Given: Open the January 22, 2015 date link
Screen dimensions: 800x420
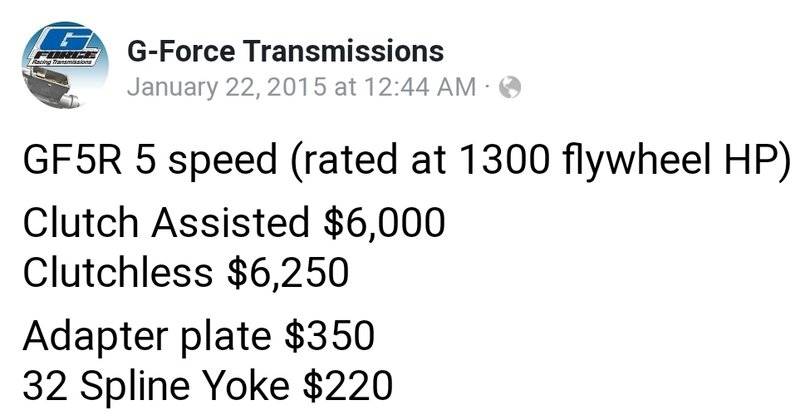Looking at the screenshot, I should point(226,87).
